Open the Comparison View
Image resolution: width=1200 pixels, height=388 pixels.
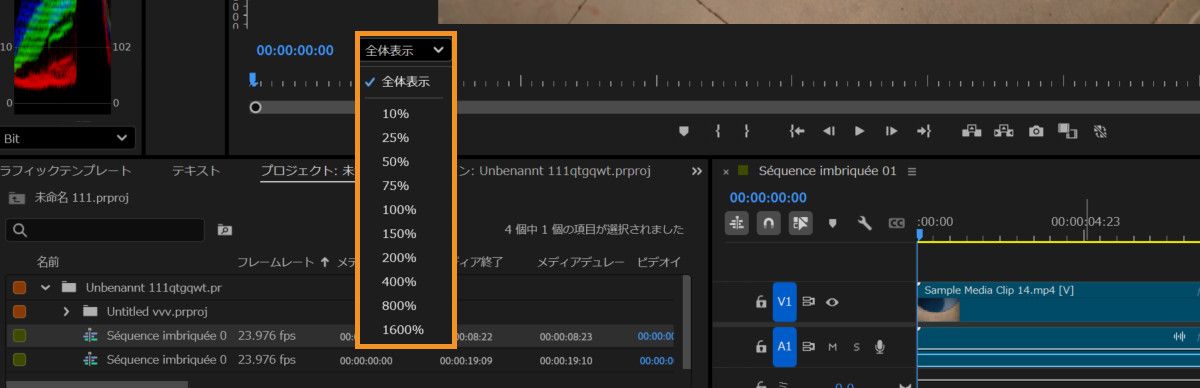tap(1067, 131)
